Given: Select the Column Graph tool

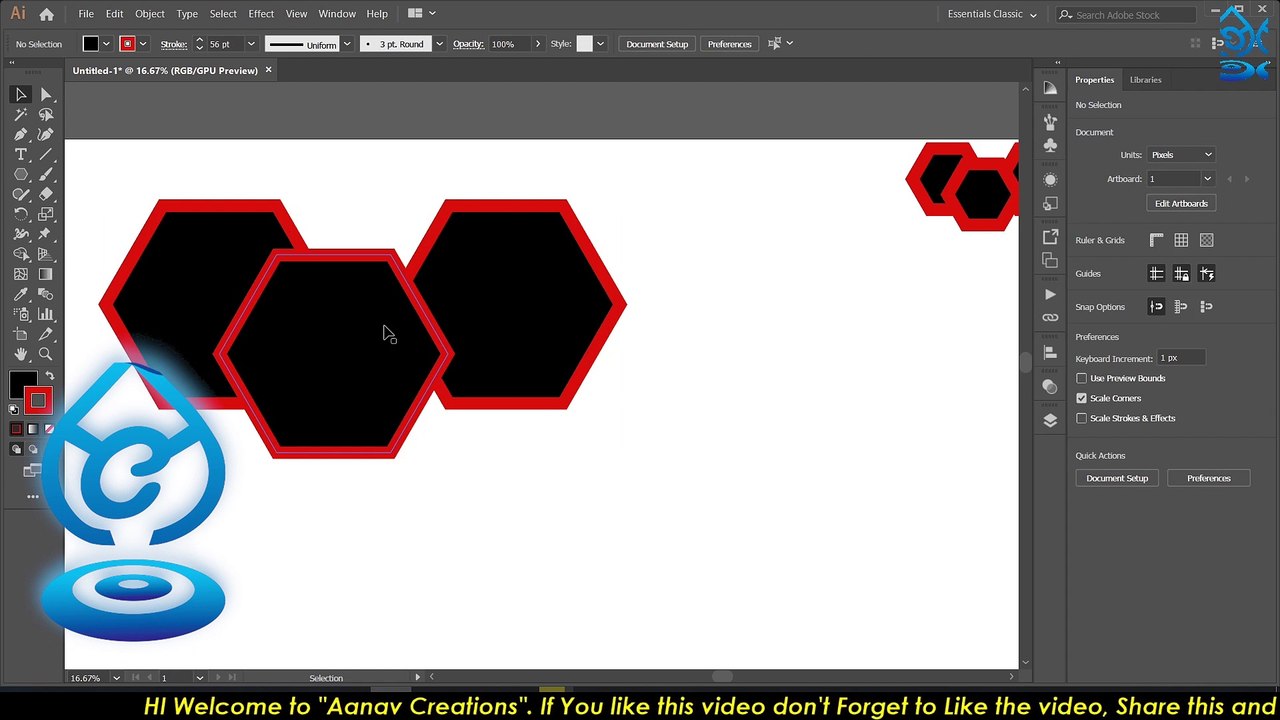Looking at the screenshot, I should coord(45,314).
